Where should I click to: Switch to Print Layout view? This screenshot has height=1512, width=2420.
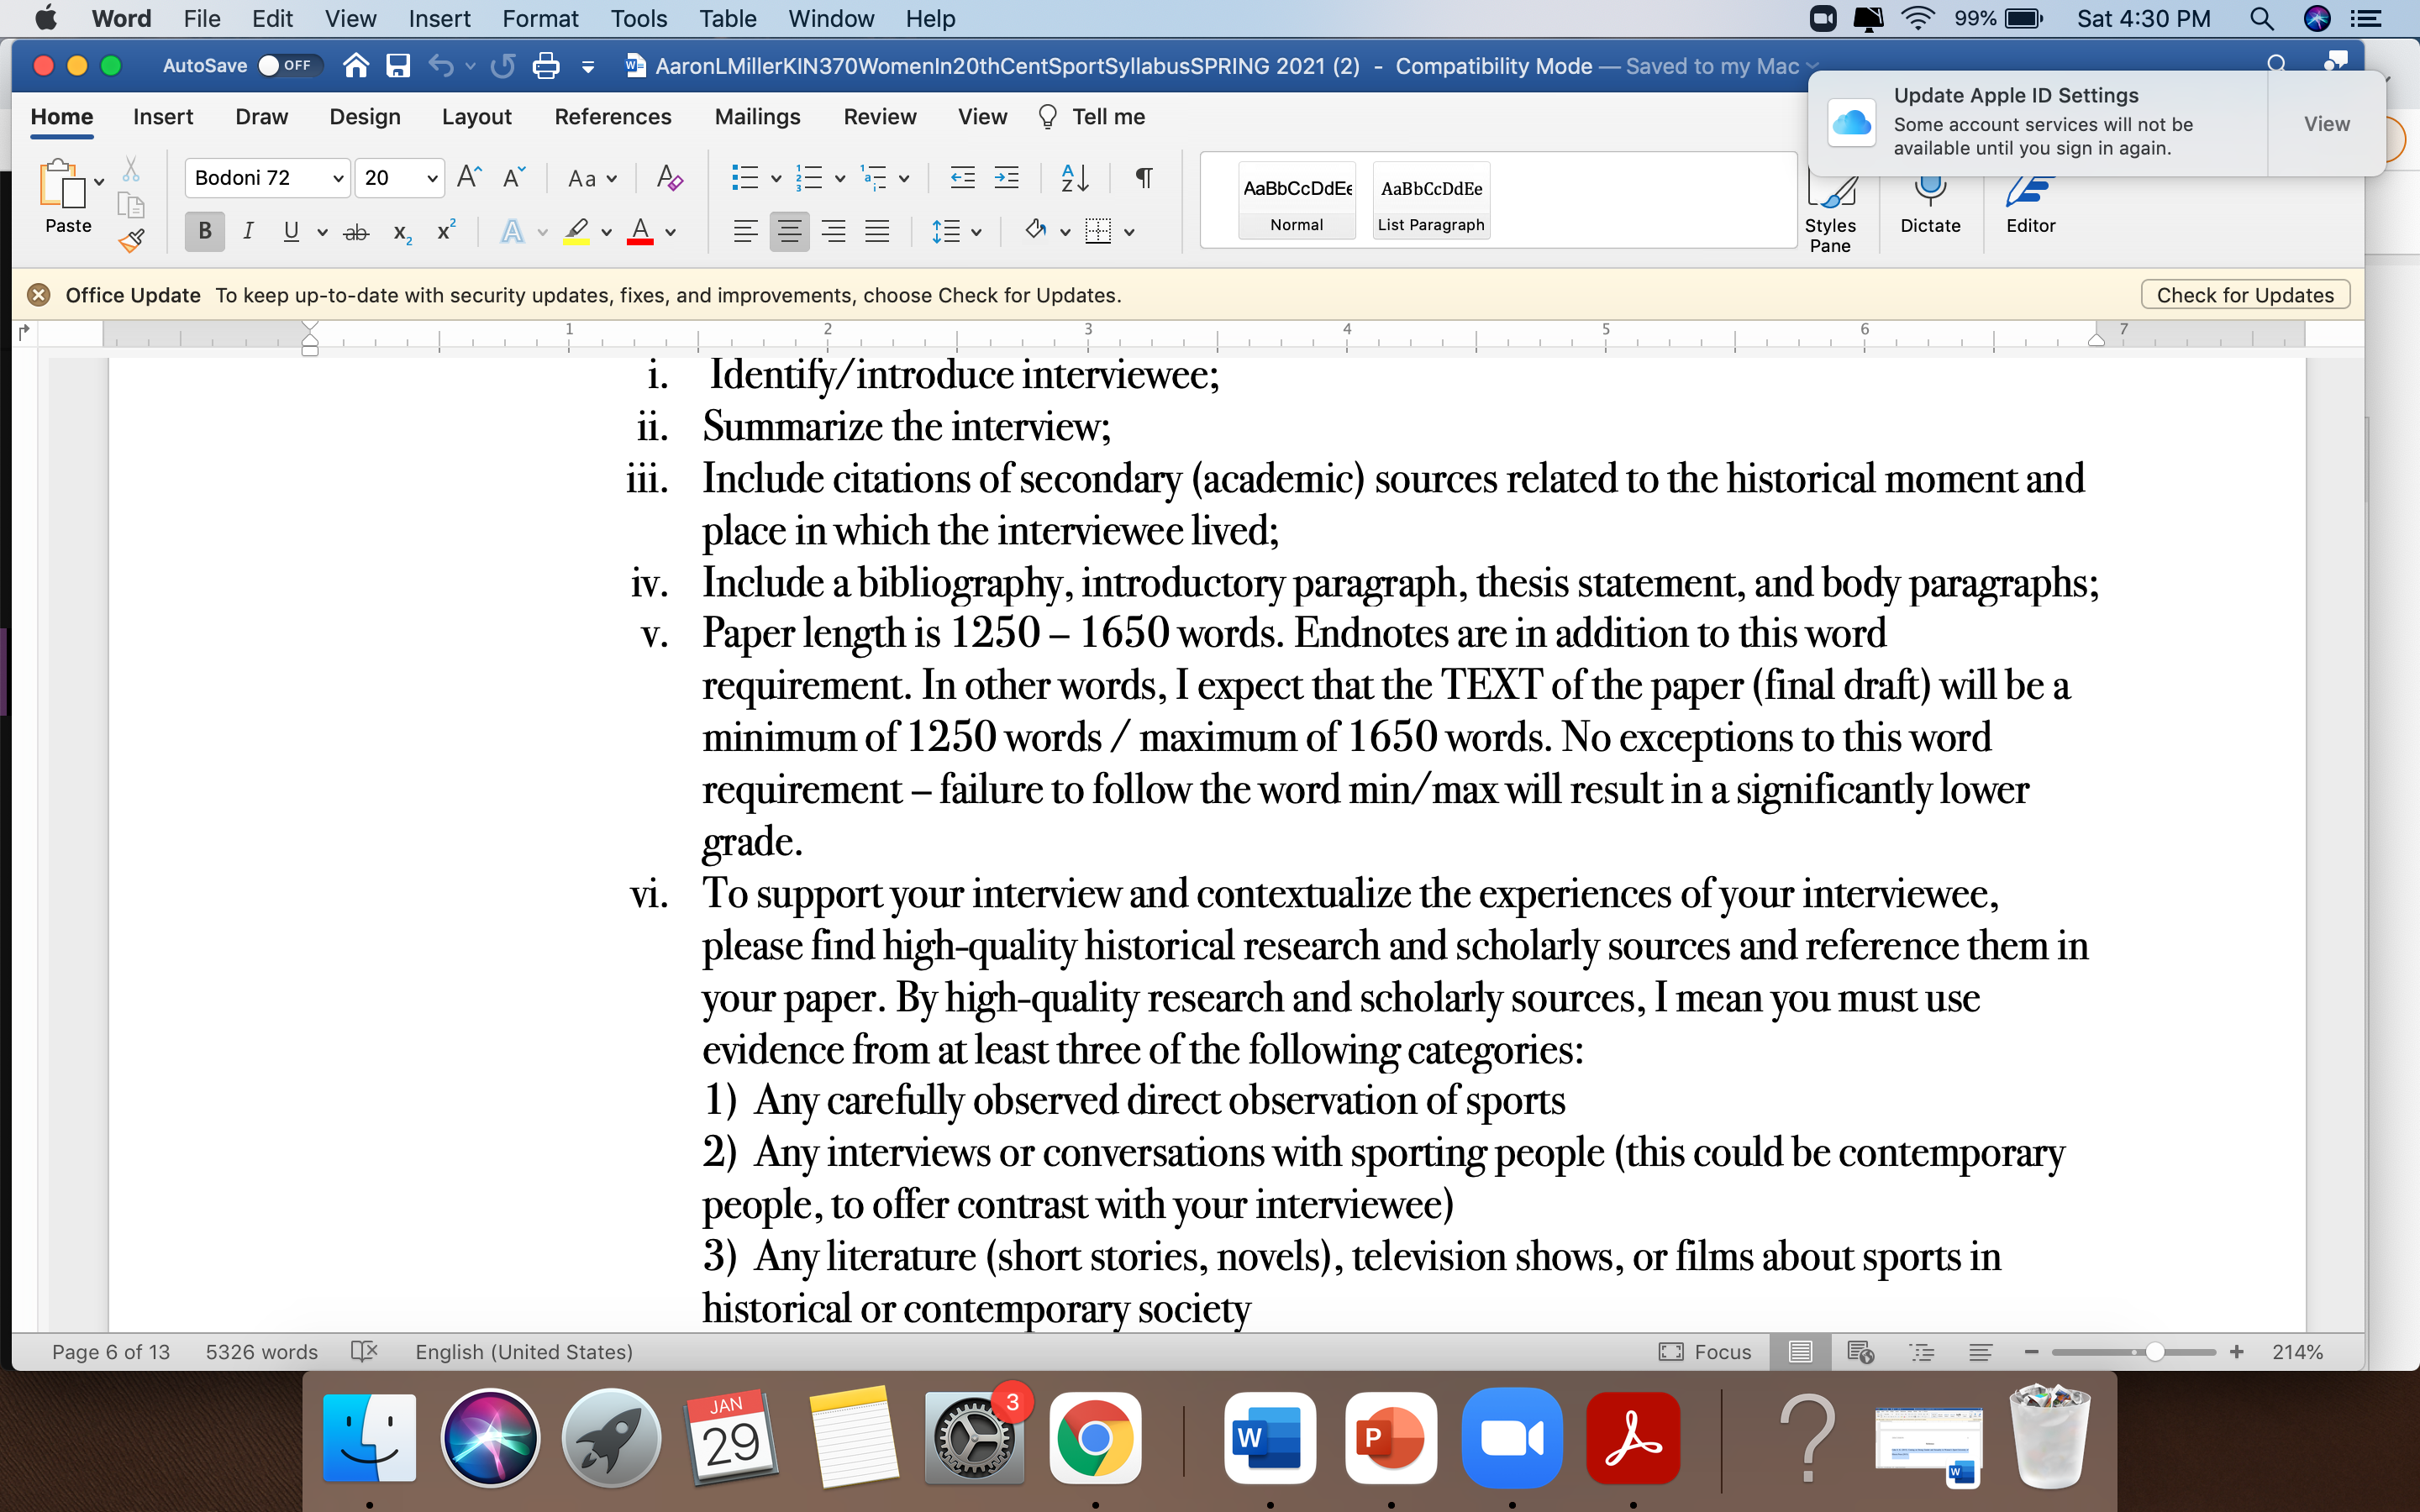point(1800,1352)
